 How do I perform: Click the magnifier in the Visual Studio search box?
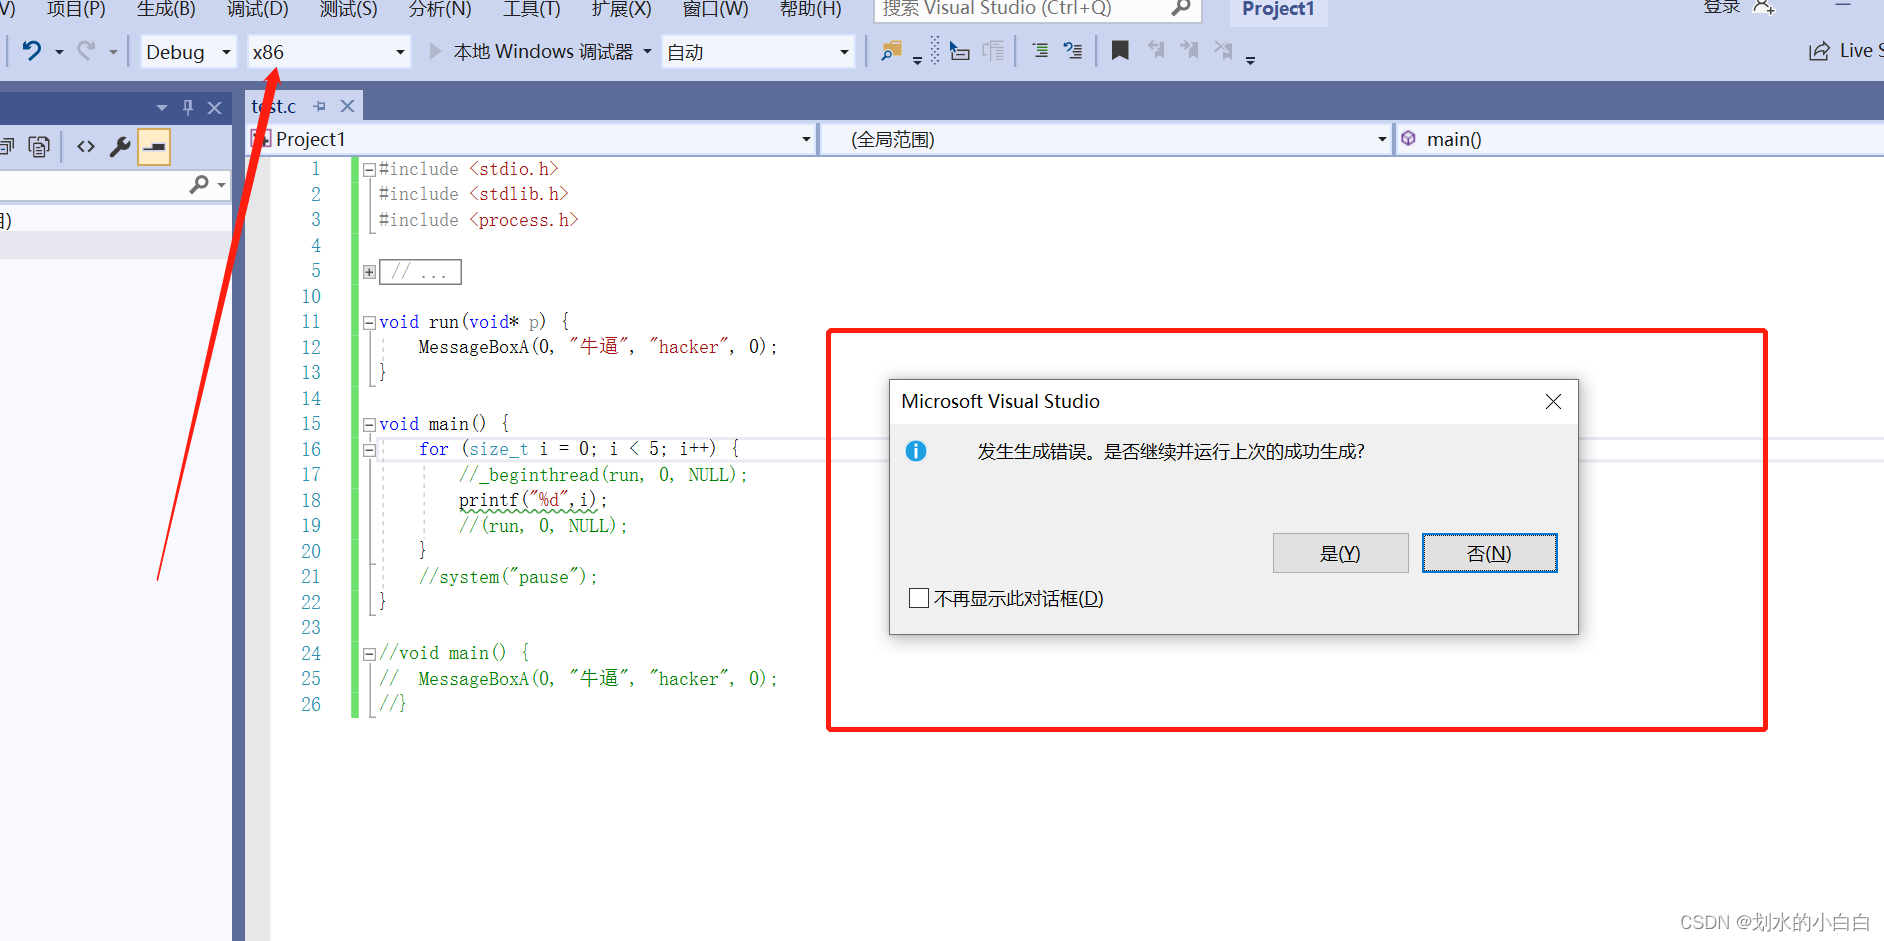click(1181, 8)
